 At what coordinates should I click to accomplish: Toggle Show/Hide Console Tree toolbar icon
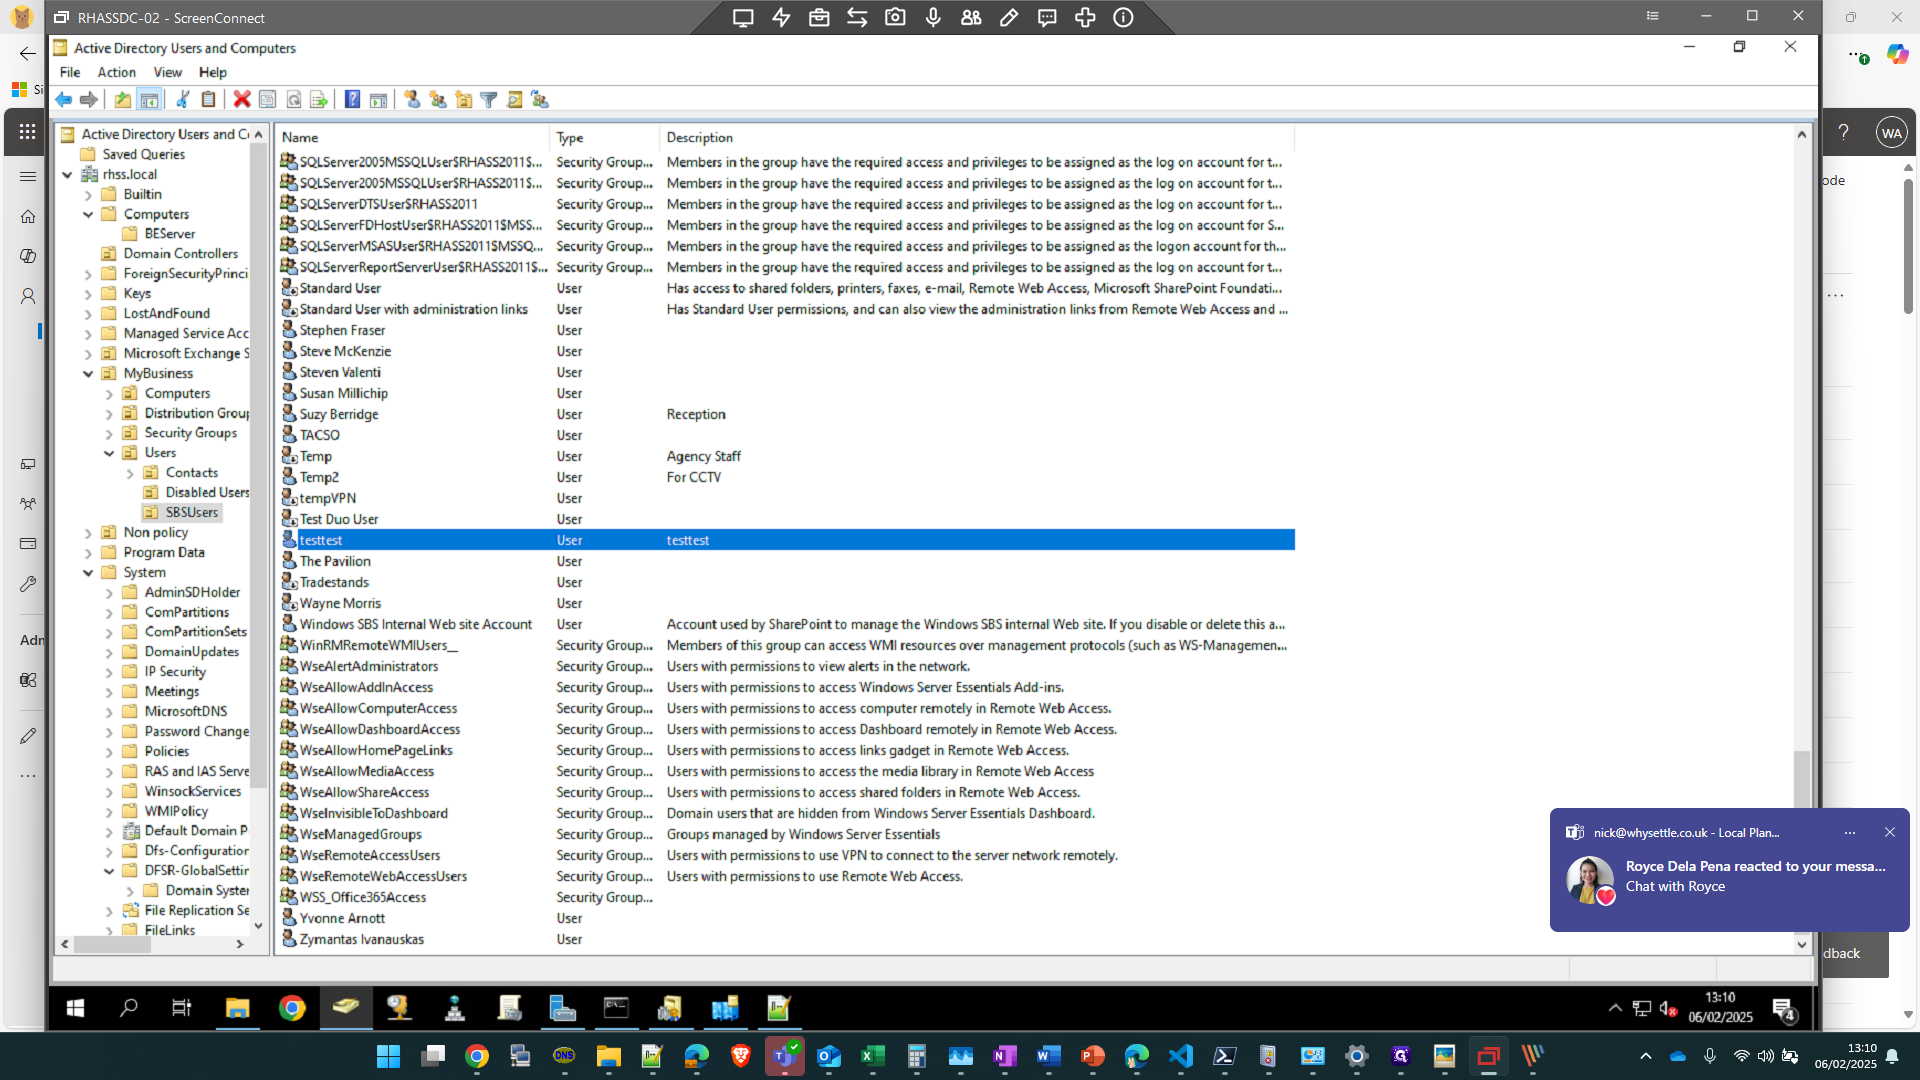149,99
